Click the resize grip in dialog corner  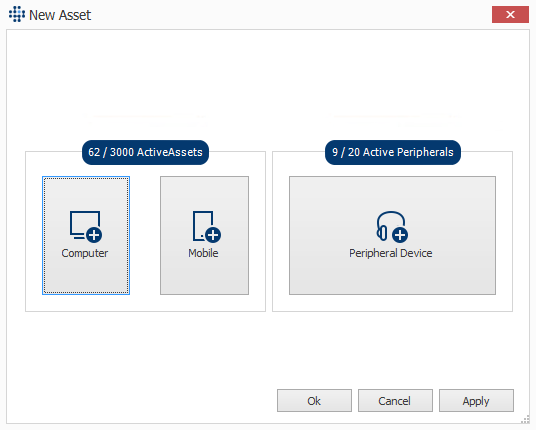click(525, 420)
